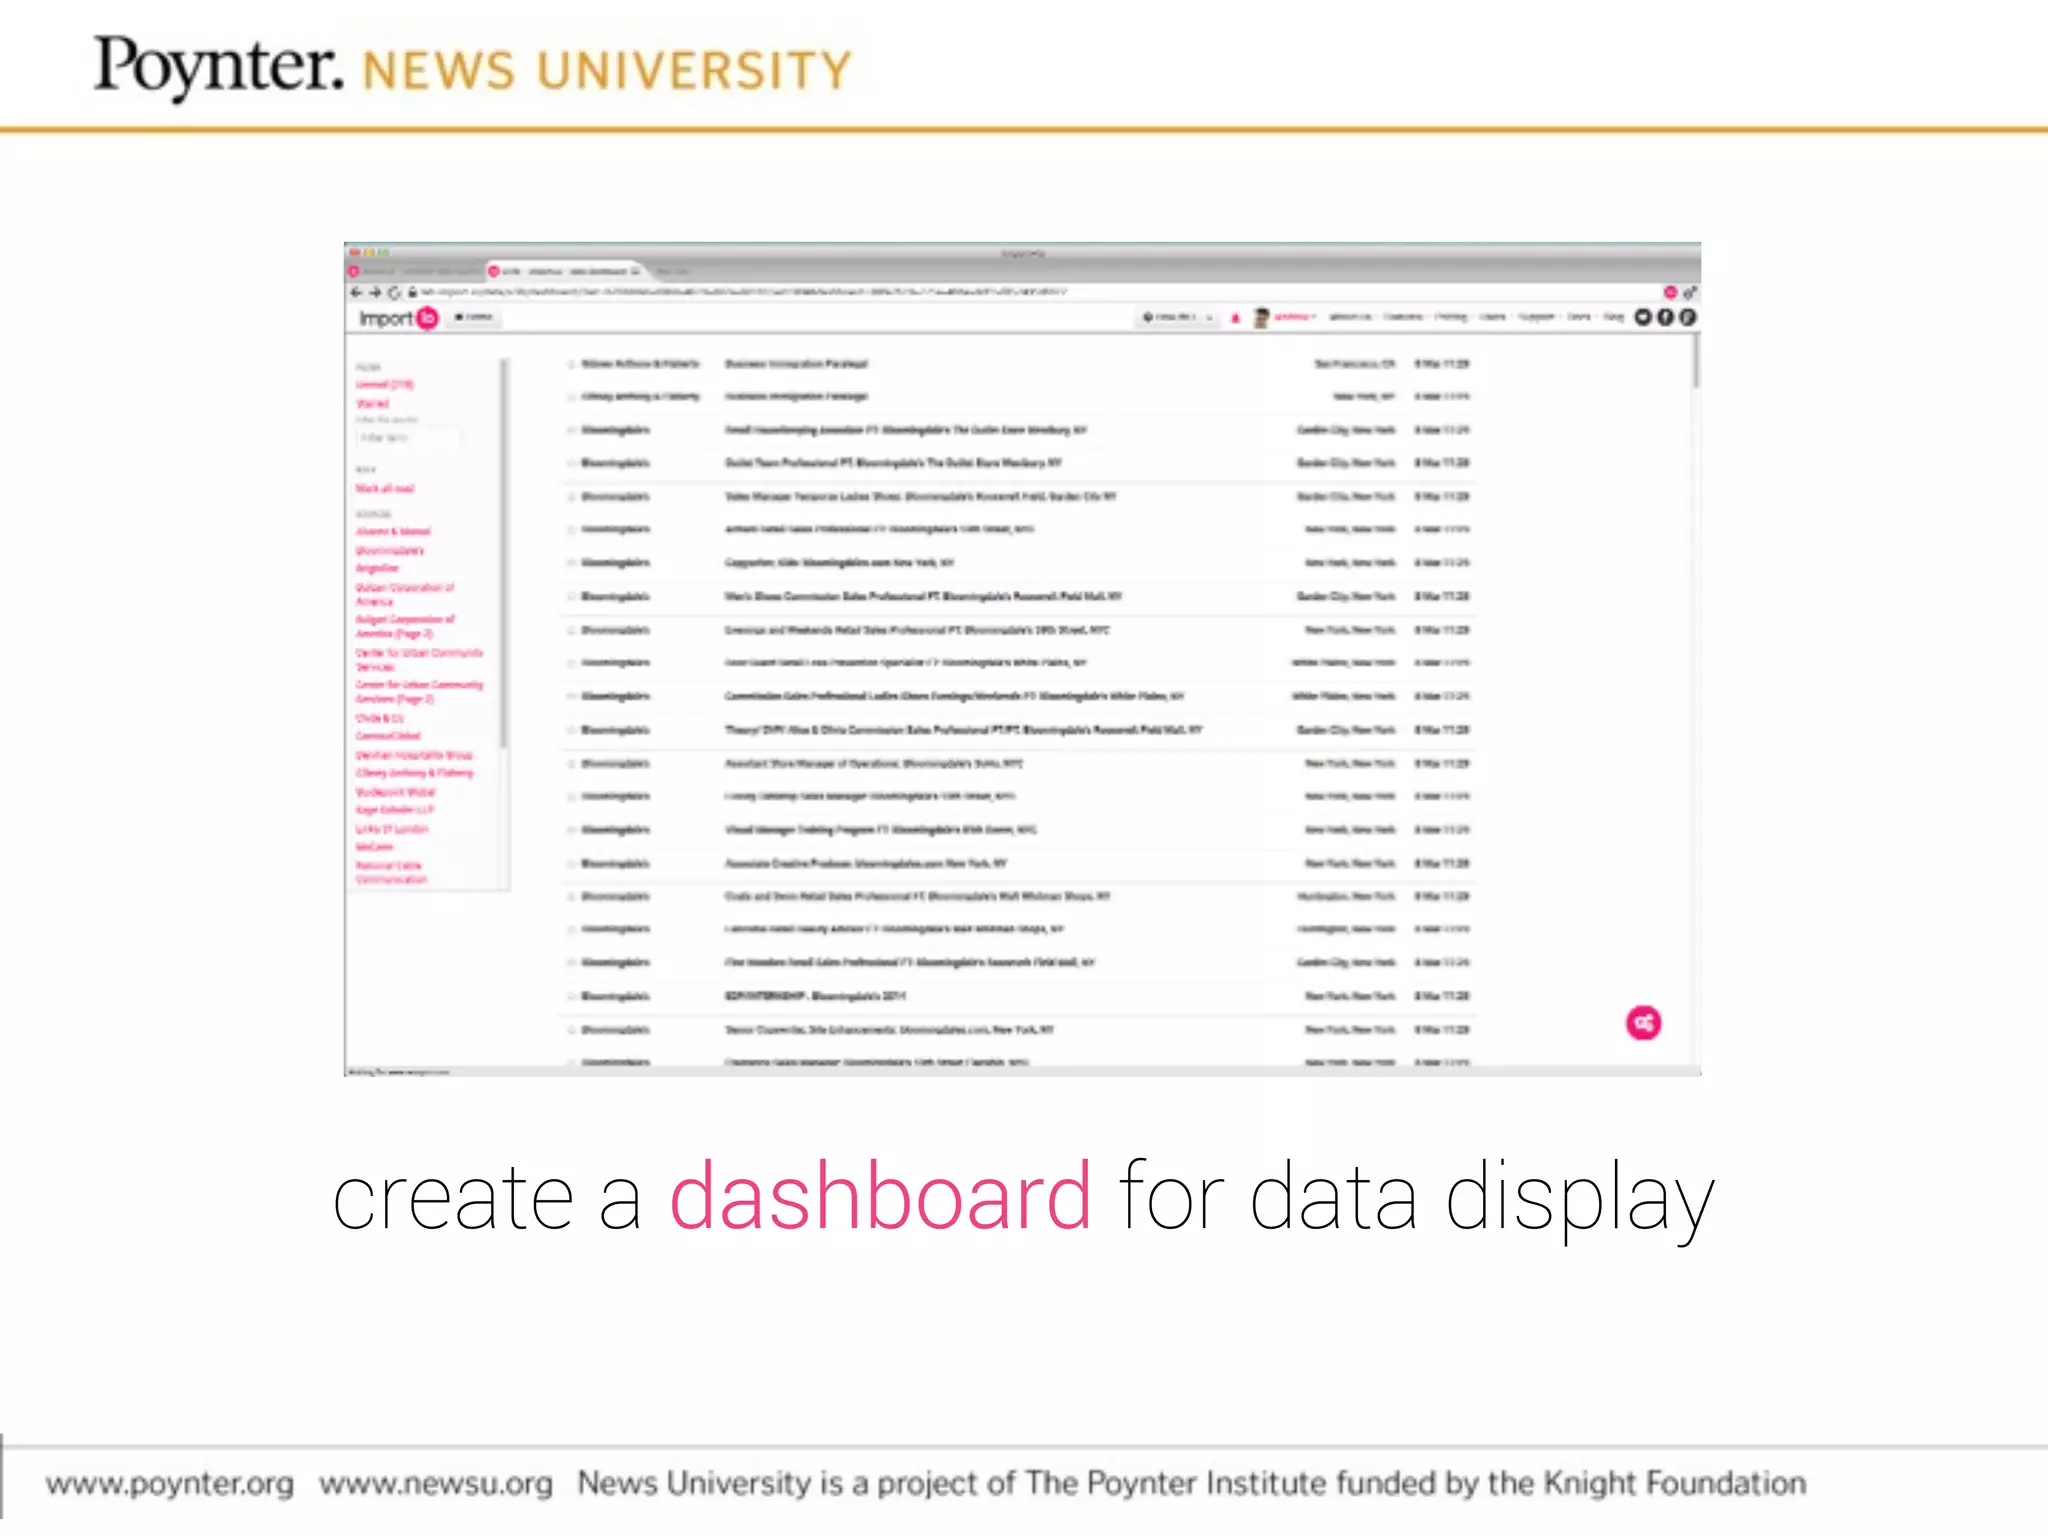
Task: Open the Pricing link in header
Action: coord(1451,317)
